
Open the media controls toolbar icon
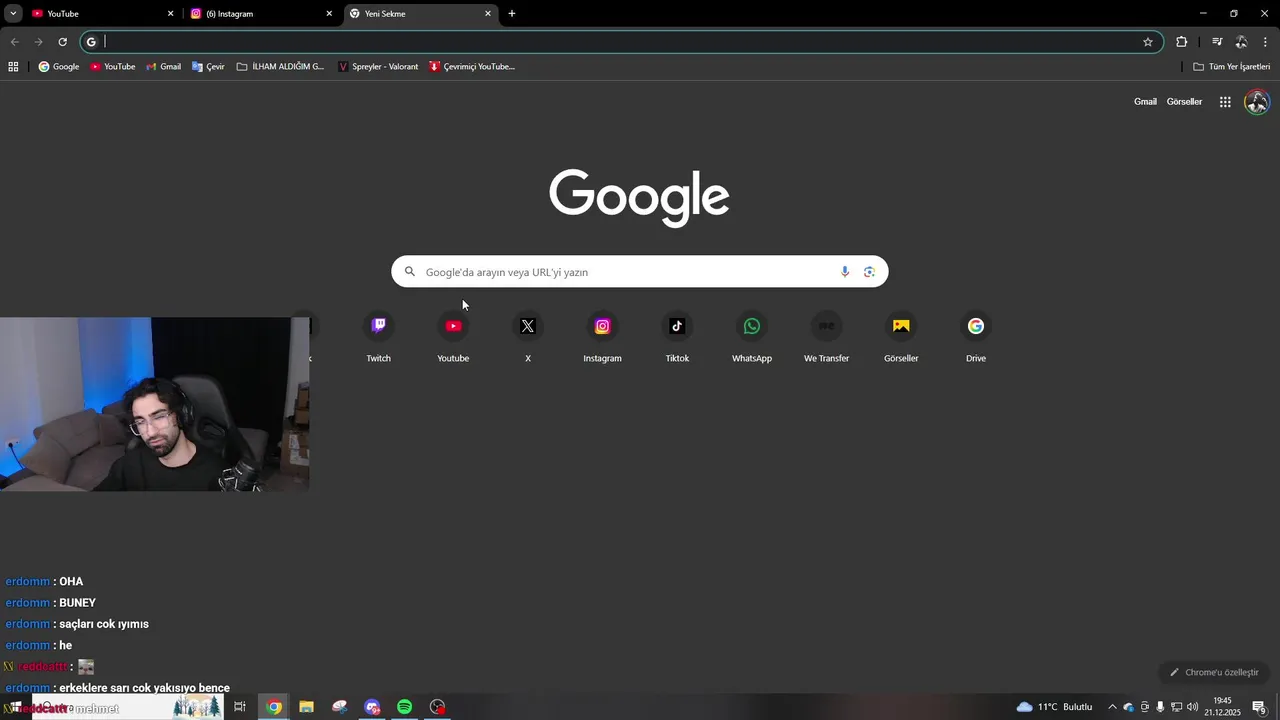click(x=1217, y=42)
